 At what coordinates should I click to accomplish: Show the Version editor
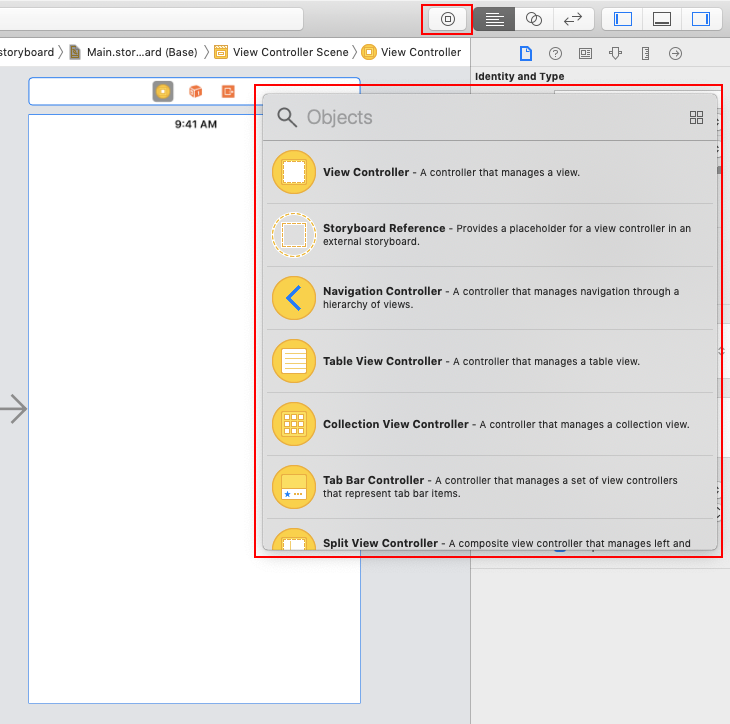[x=574, y=19]
